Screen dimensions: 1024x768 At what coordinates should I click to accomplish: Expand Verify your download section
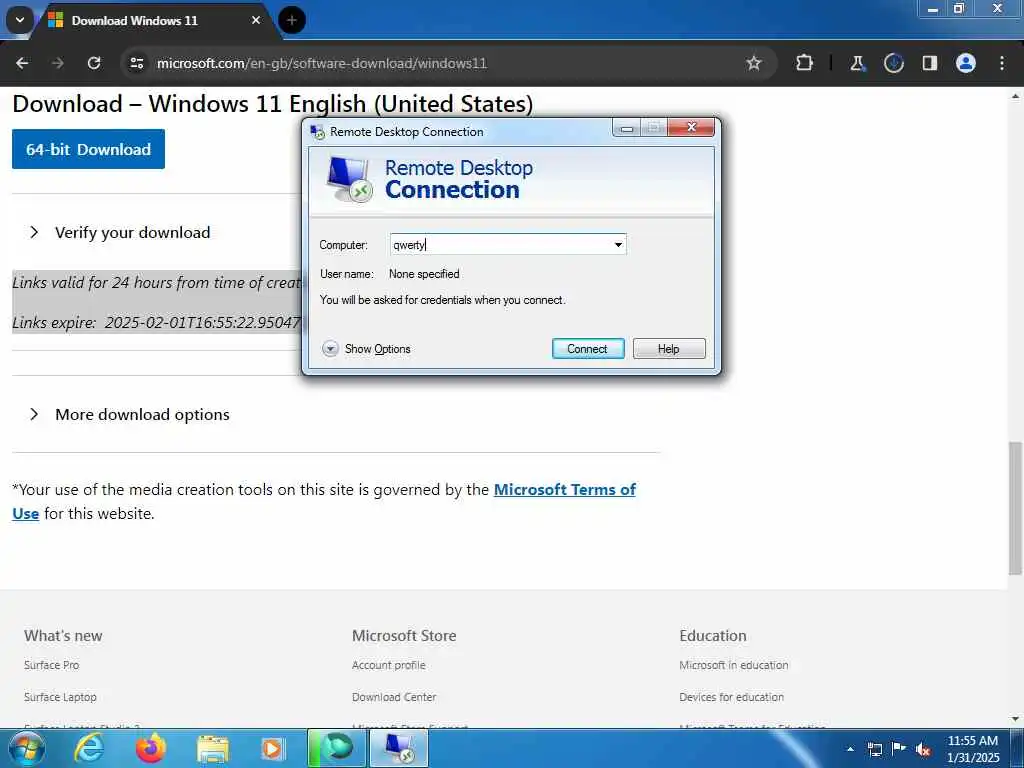pyautogui.click(x=133, y=232)
